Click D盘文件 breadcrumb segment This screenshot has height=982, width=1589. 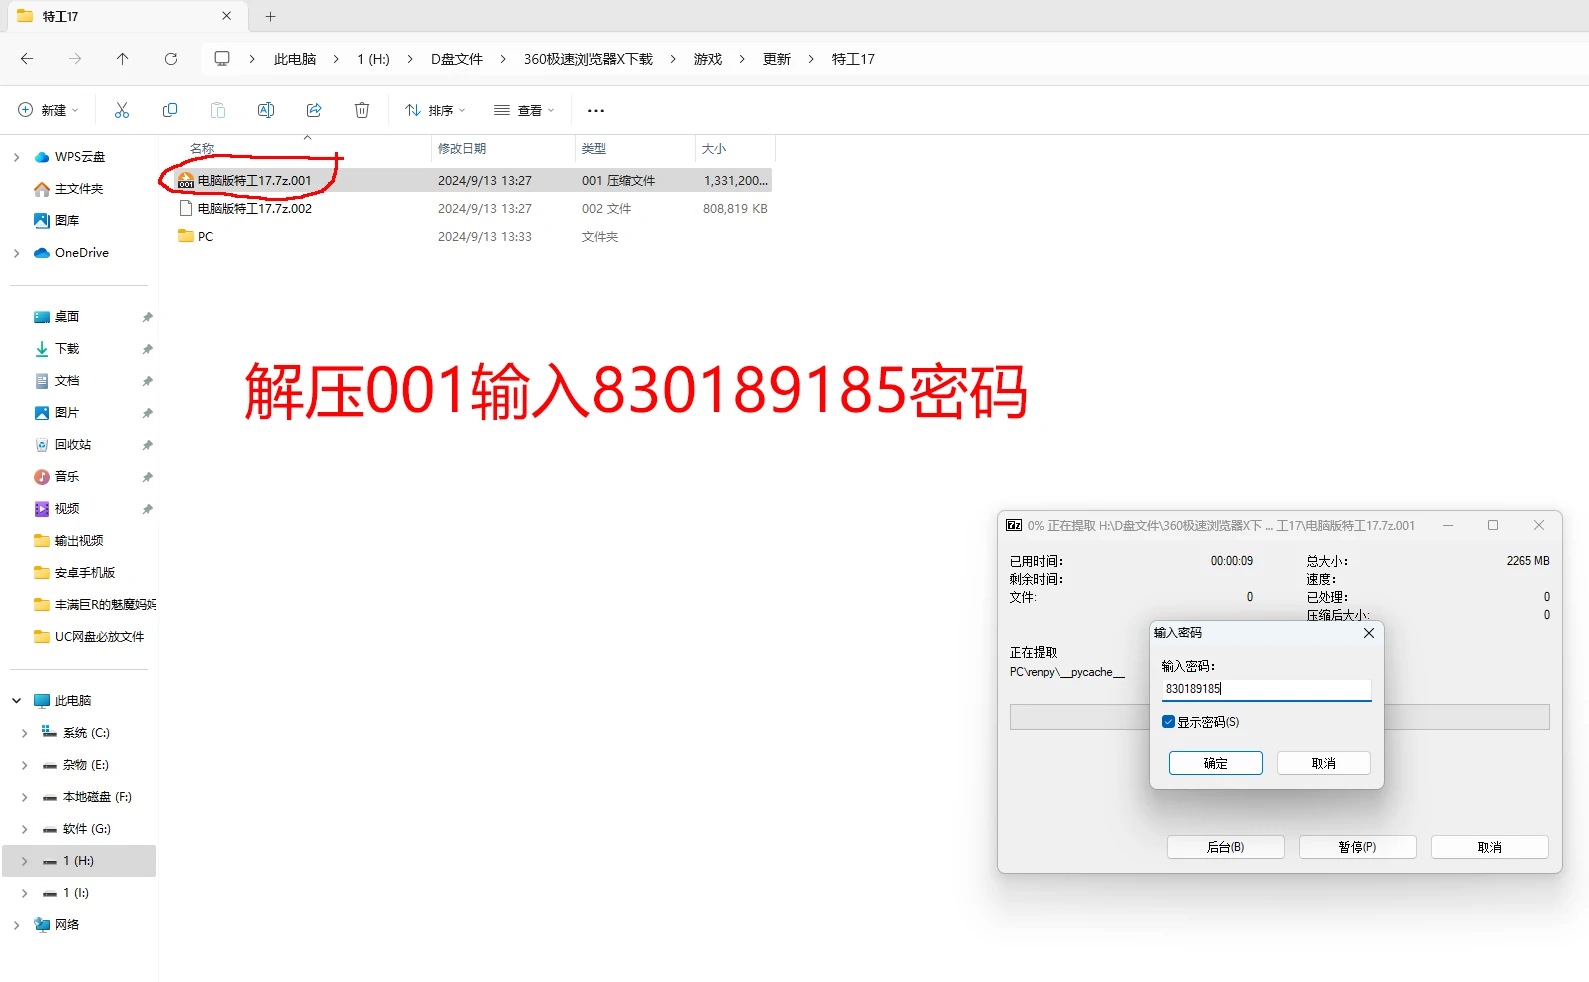[x=457, y=59]
